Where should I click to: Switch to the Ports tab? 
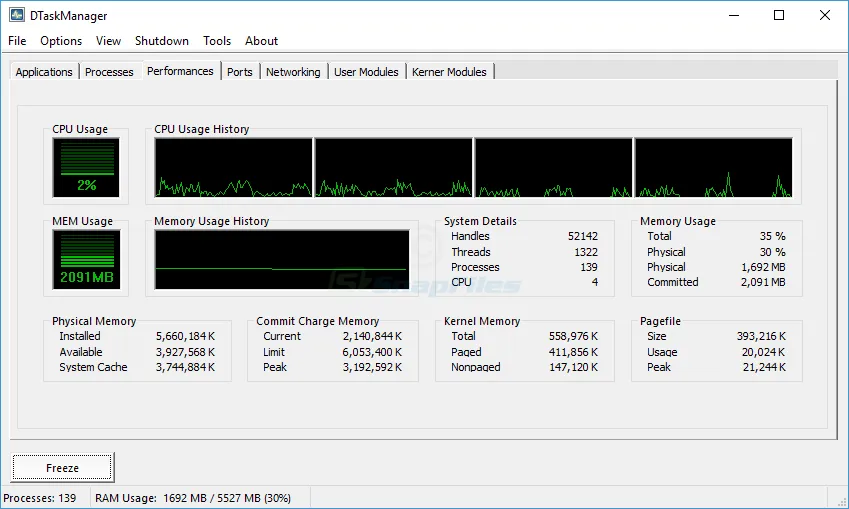pyautogui.click(x=239, y=72)
